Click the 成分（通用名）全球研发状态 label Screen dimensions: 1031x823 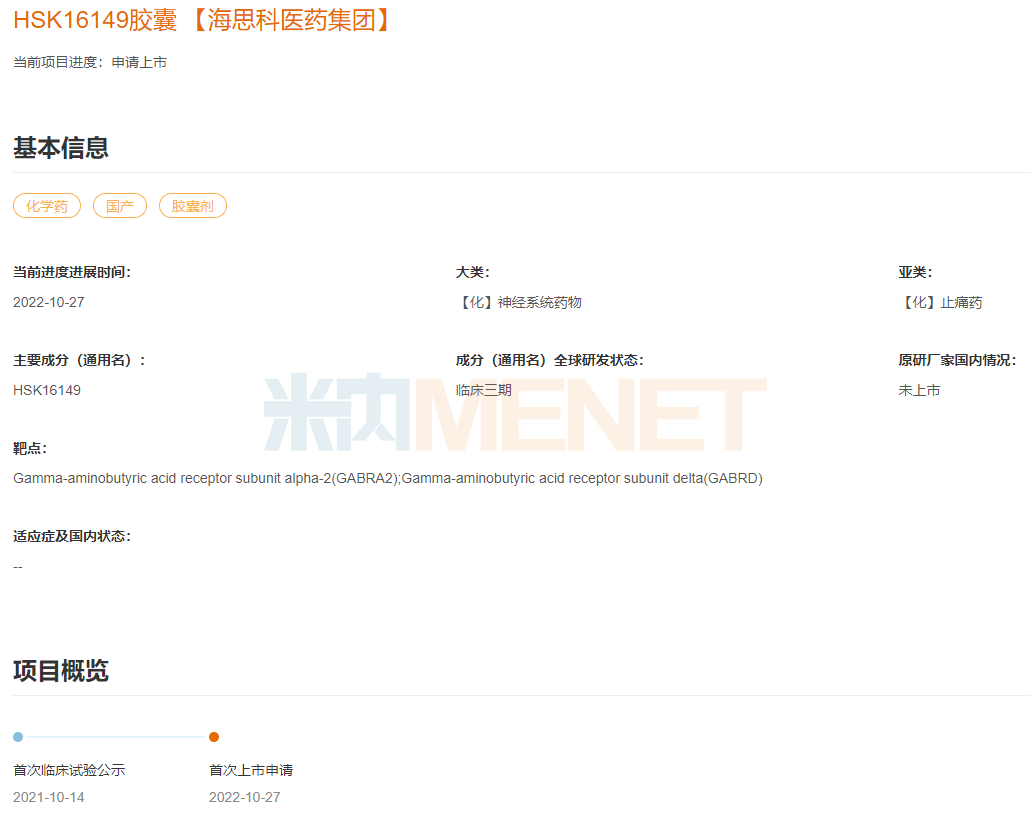pyautogui.click(x=550, y=360)
